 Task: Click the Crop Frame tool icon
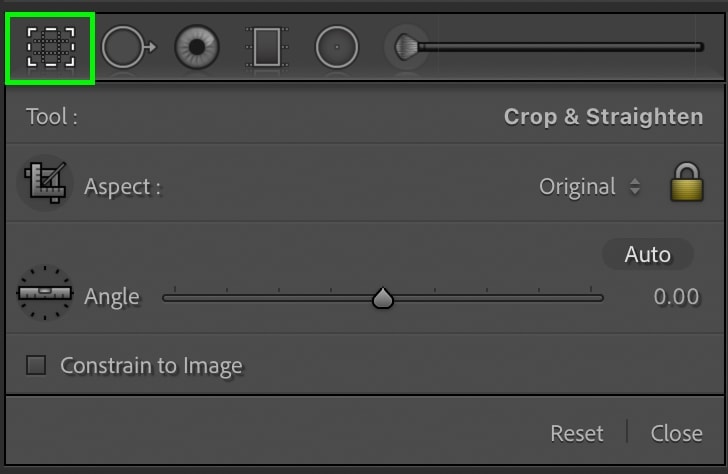(45, 182)
